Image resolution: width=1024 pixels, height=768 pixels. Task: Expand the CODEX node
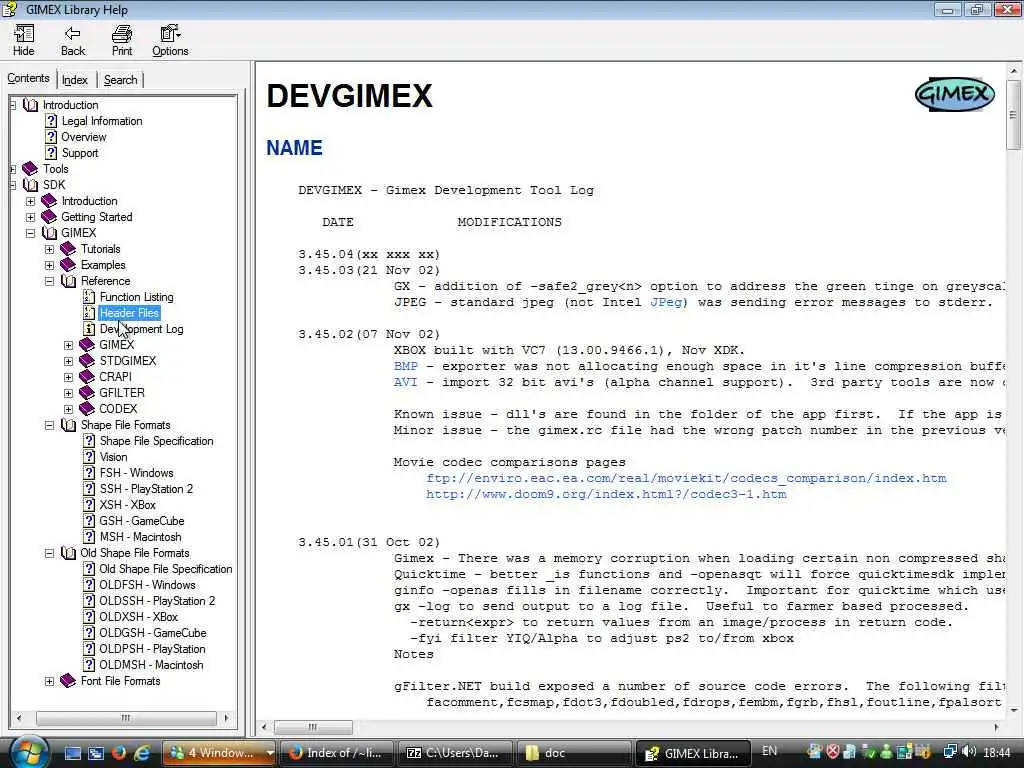click(x=69, y=409)
